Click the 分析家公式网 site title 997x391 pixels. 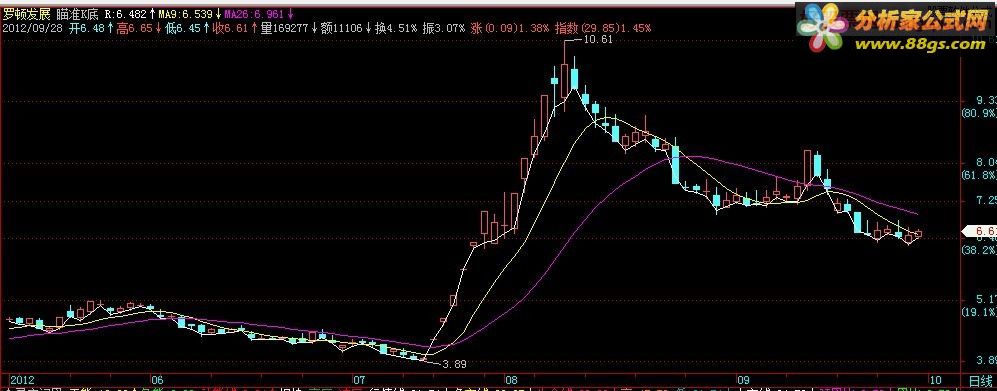tap(919, 21)
